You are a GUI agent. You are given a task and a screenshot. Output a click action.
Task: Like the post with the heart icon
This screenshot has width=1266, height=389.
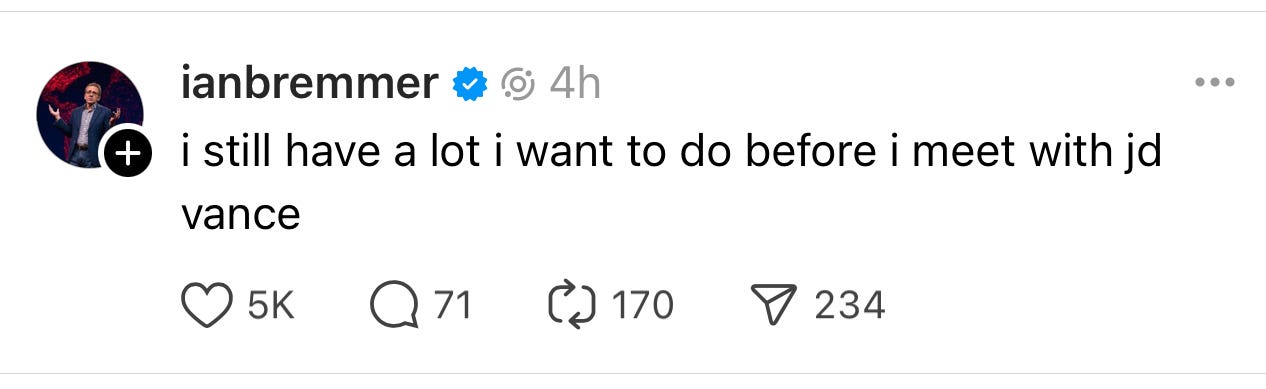205,305
